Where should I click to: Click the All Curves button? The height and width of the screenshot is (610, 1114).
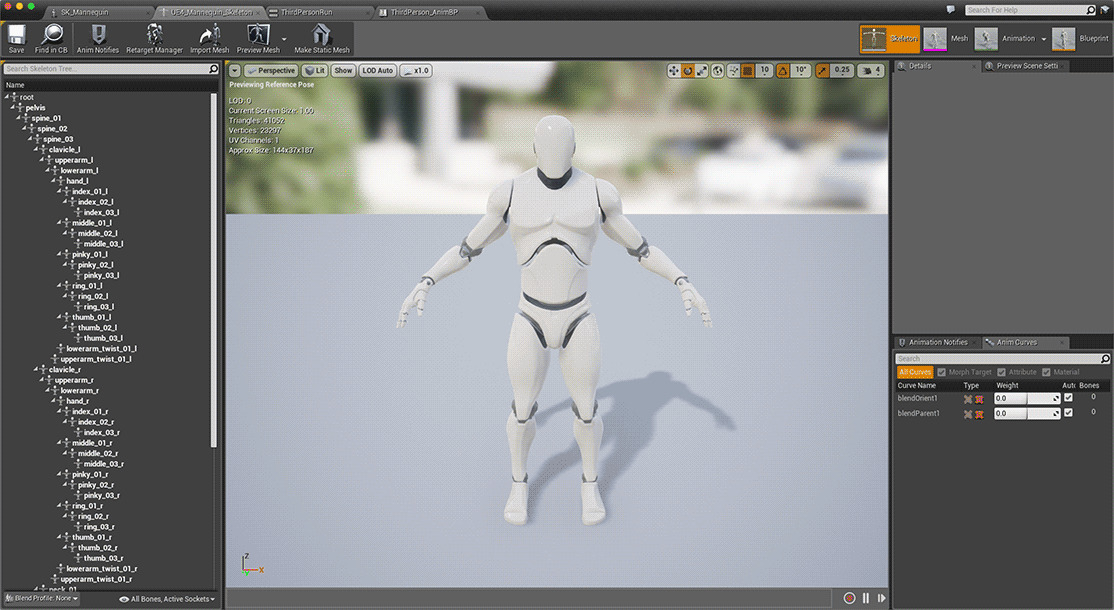(914, 372)
